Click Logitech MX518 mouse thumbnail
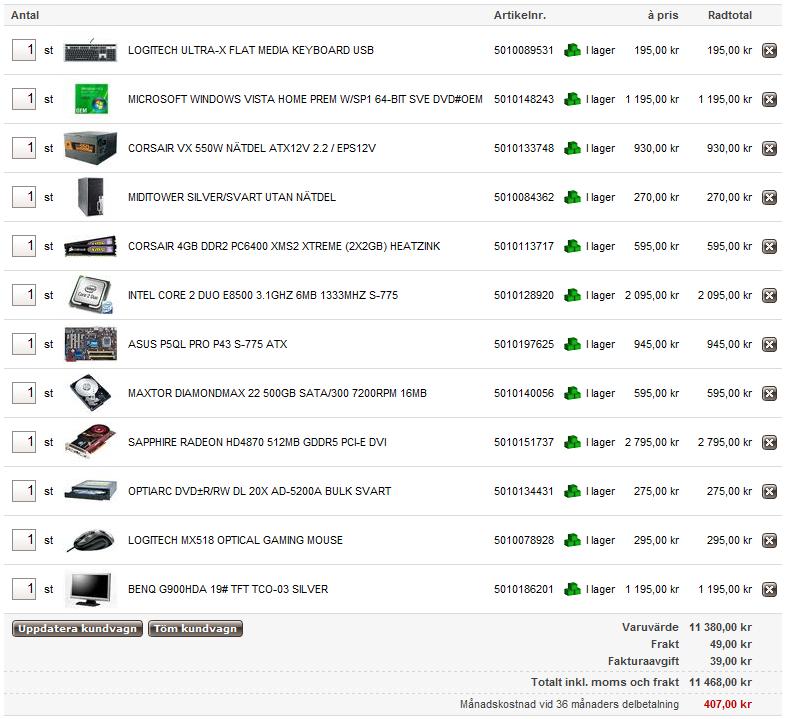Viewport: 789px width, 719px height. tap(91, 540)
